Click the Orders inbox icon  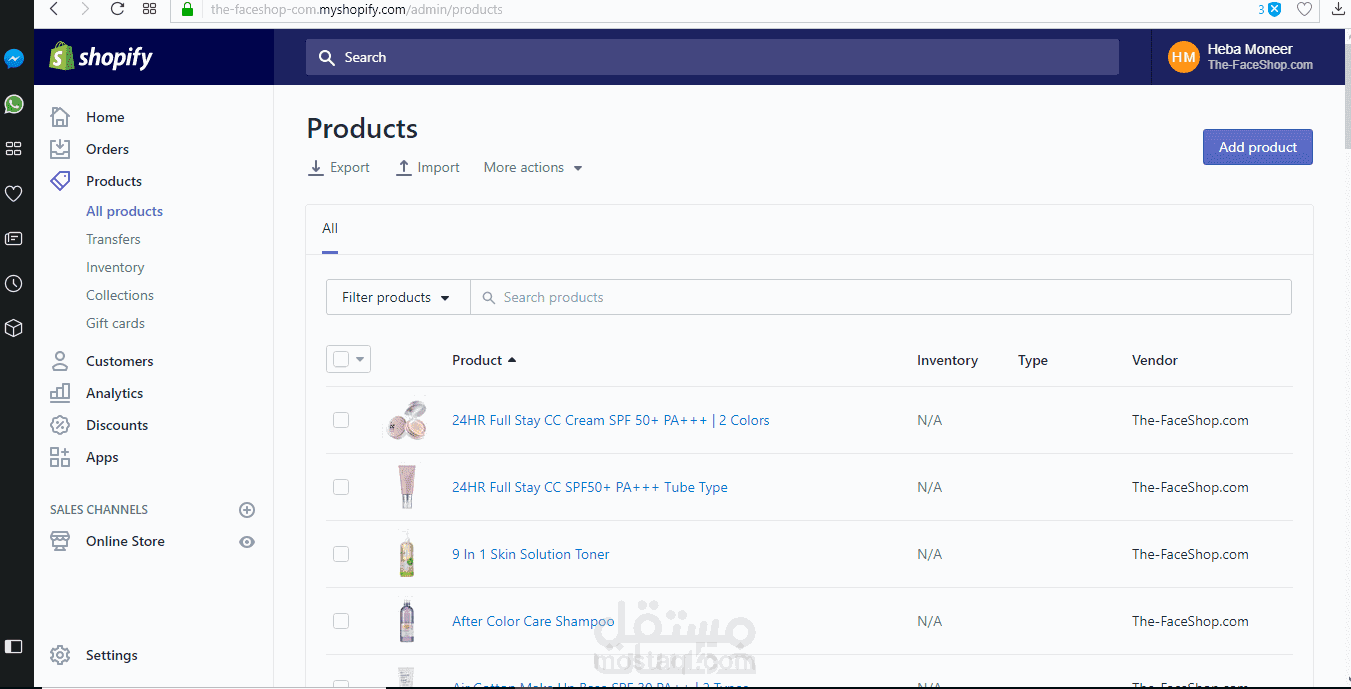pyautogui.click(x=60, y=149)
